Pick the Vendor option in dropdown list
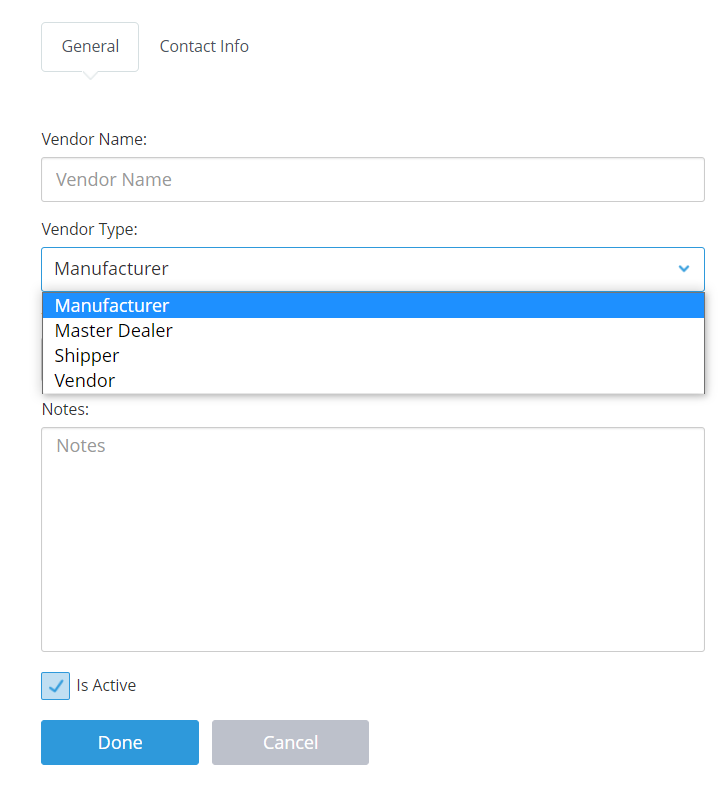 pyautogui.click(x=373, y=381)
